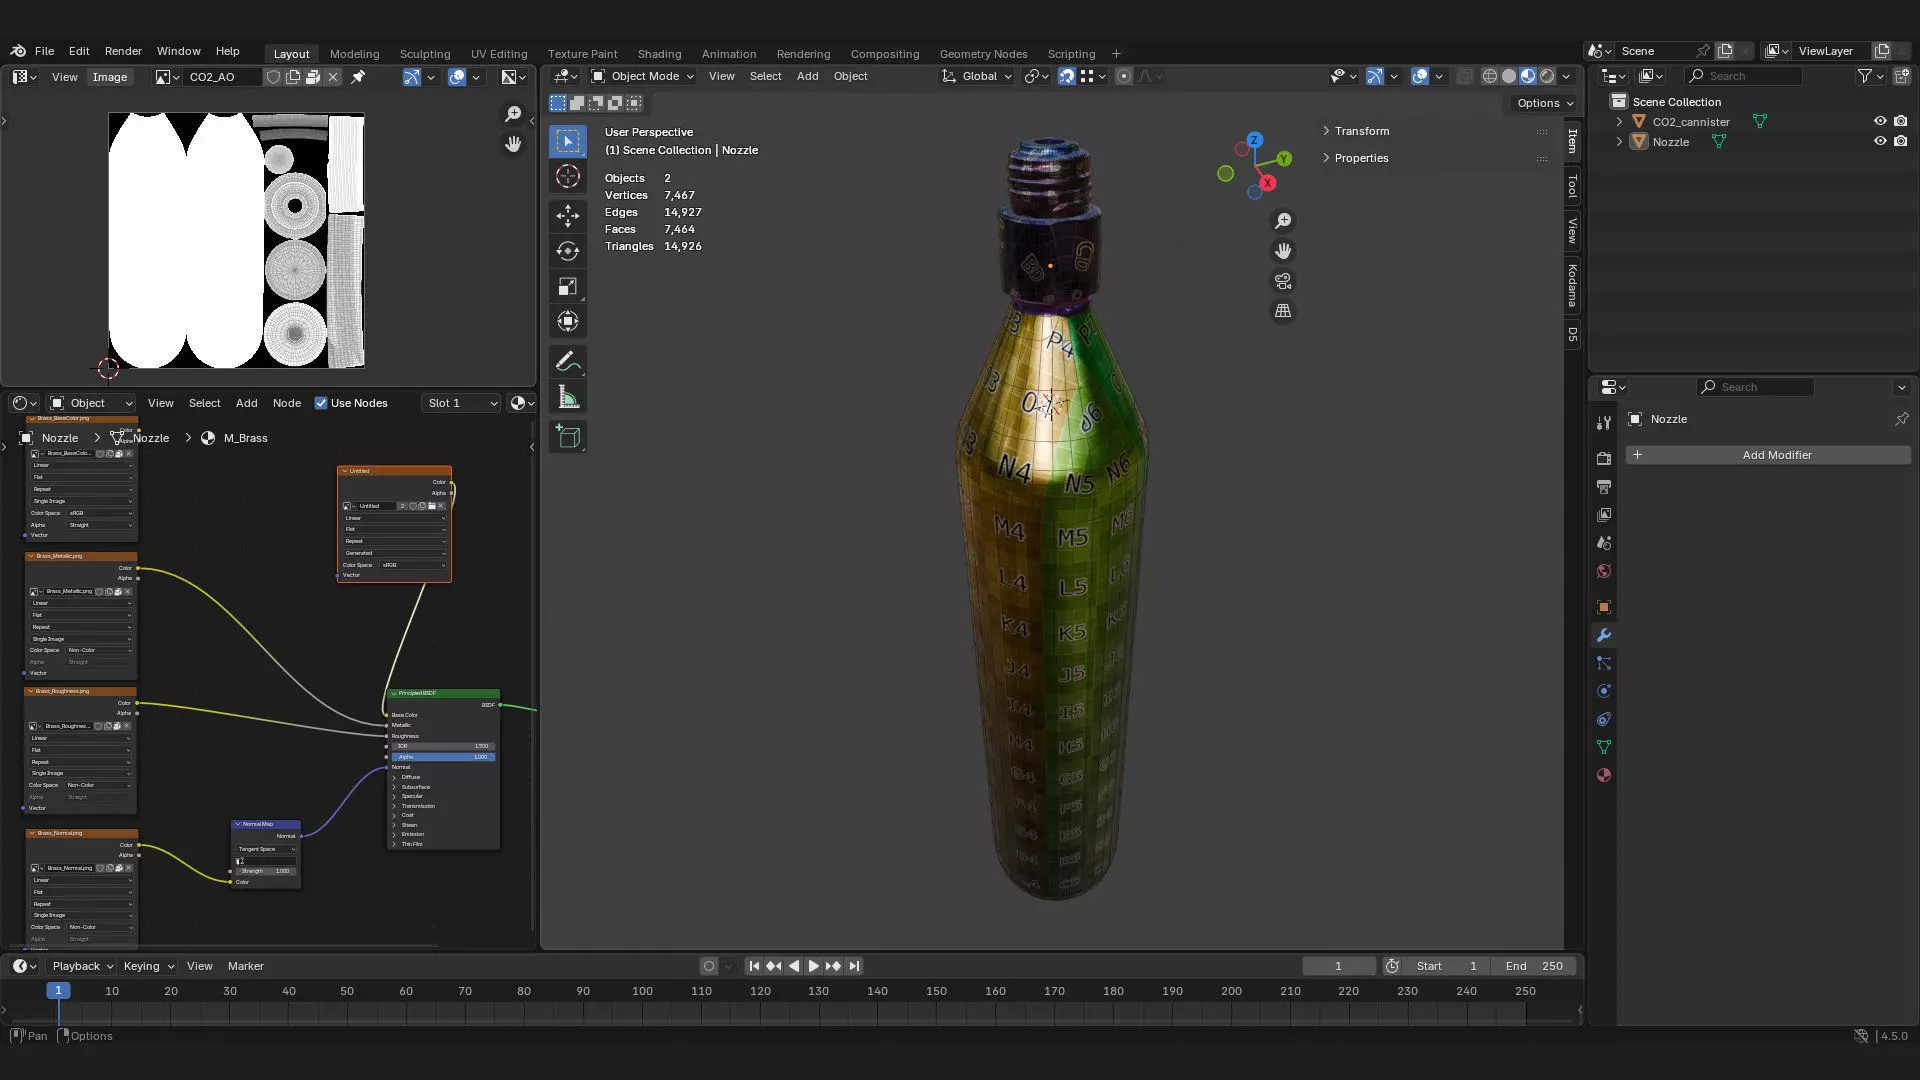1920x1080 pixels.
Task: Open the Physics properties tab
Action: (x=1604, y=691)
